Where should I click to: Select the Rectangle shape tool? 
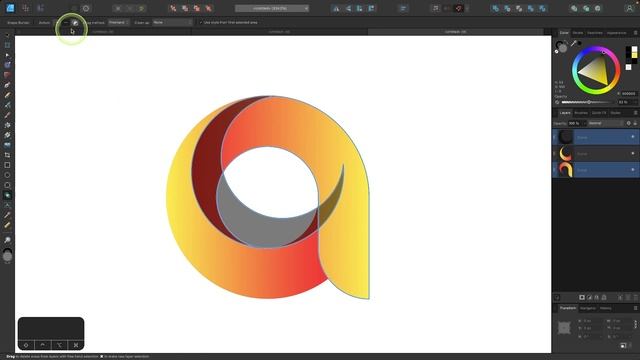(x=7, y=165)
